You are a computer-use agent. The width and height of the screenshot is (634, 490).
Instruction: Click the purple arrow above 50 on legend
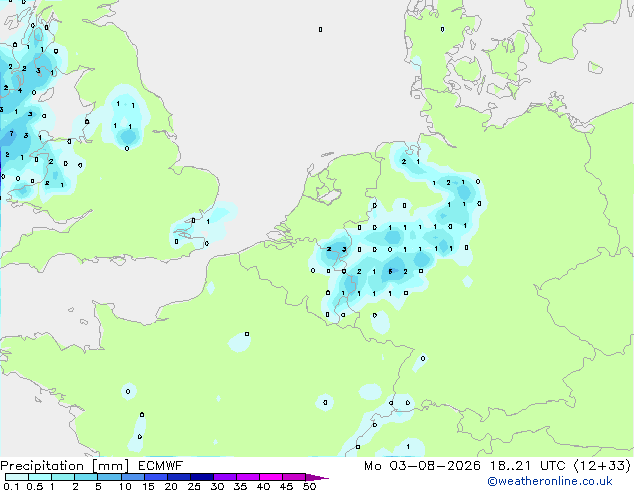tap(317, 477)
